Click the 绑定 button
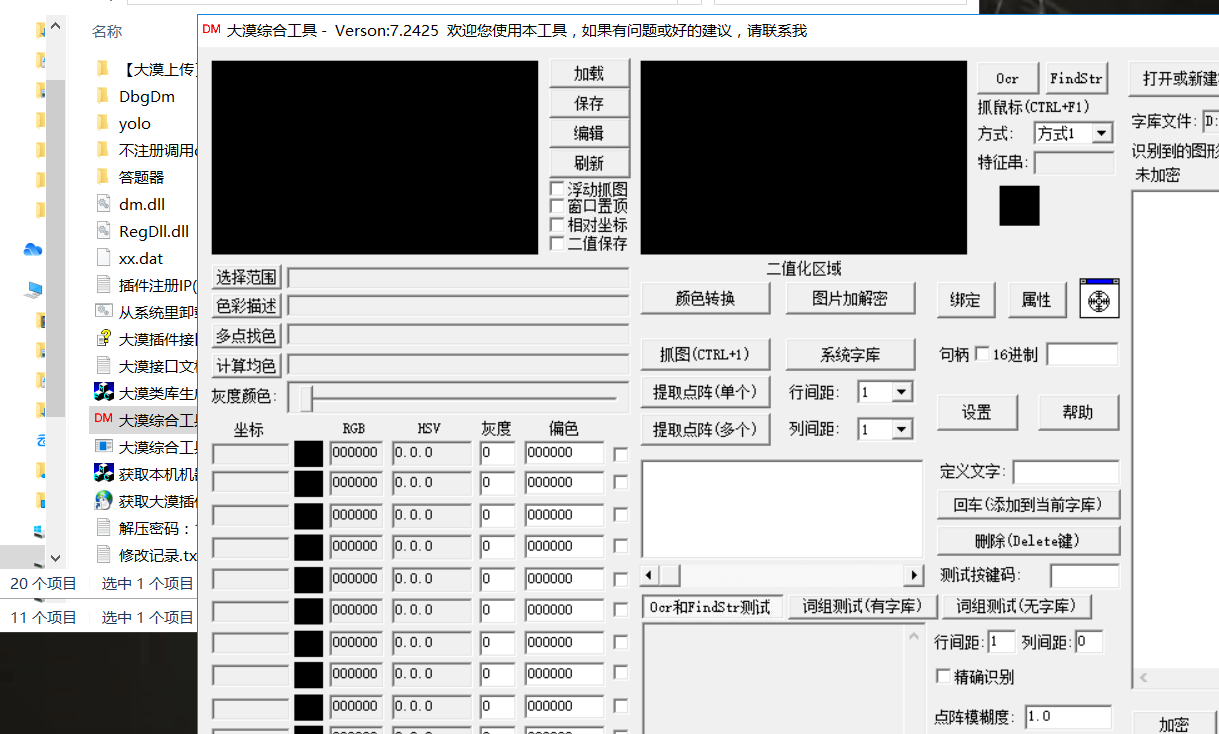 point(965,300)
